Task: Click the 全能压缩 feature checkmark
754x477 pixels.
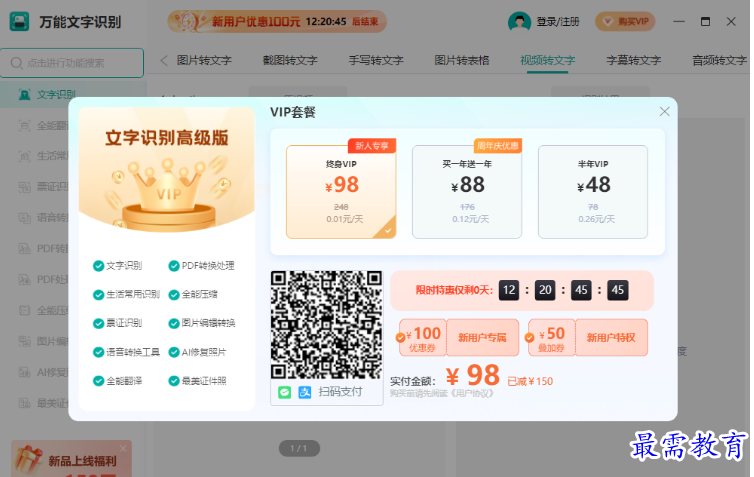Action: (174, 295)
